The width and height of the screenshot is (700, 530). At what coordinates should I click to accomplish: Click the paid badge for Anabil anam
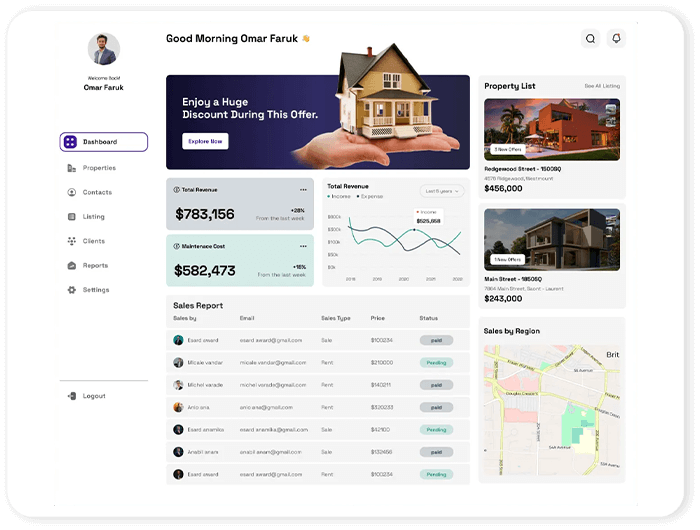click(436, 452)
